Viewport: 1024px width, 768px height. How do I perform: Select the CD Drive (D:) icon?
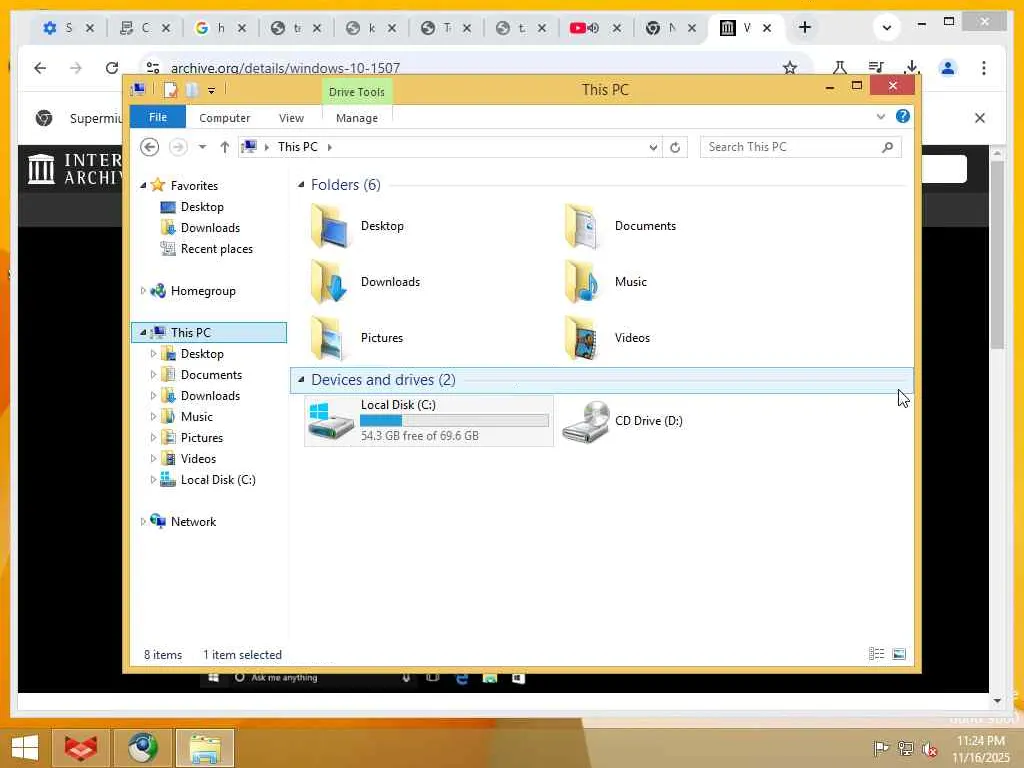pos(586,421)
